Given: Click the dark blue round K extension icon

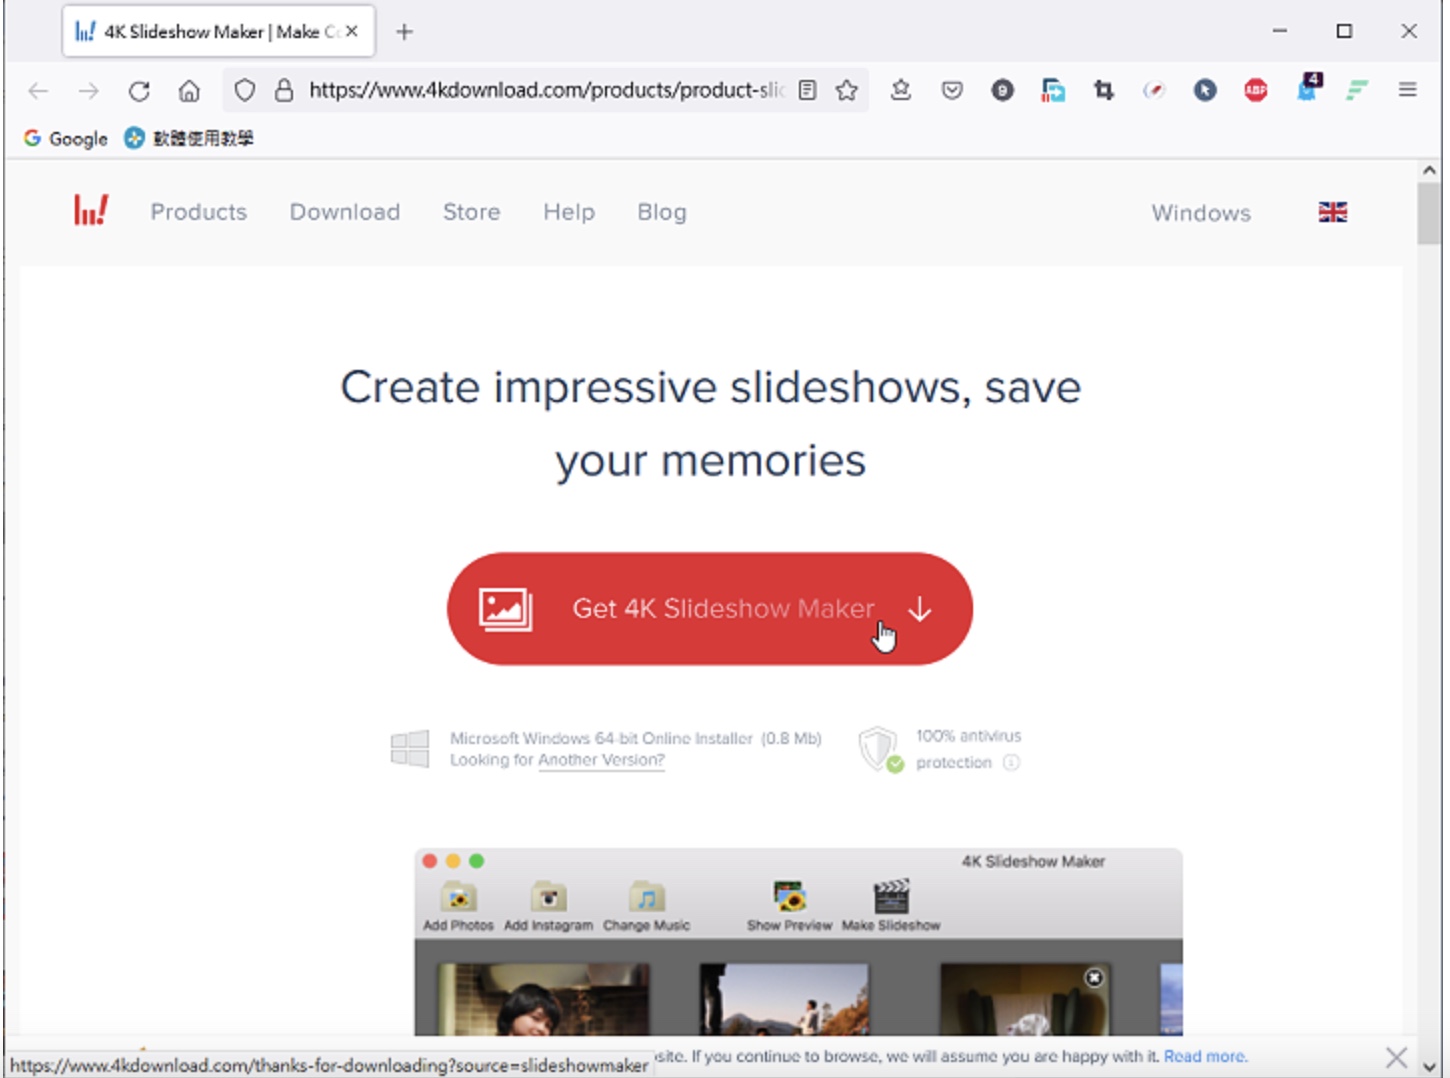Looking at the screenshot, I should coord(1205,91).
